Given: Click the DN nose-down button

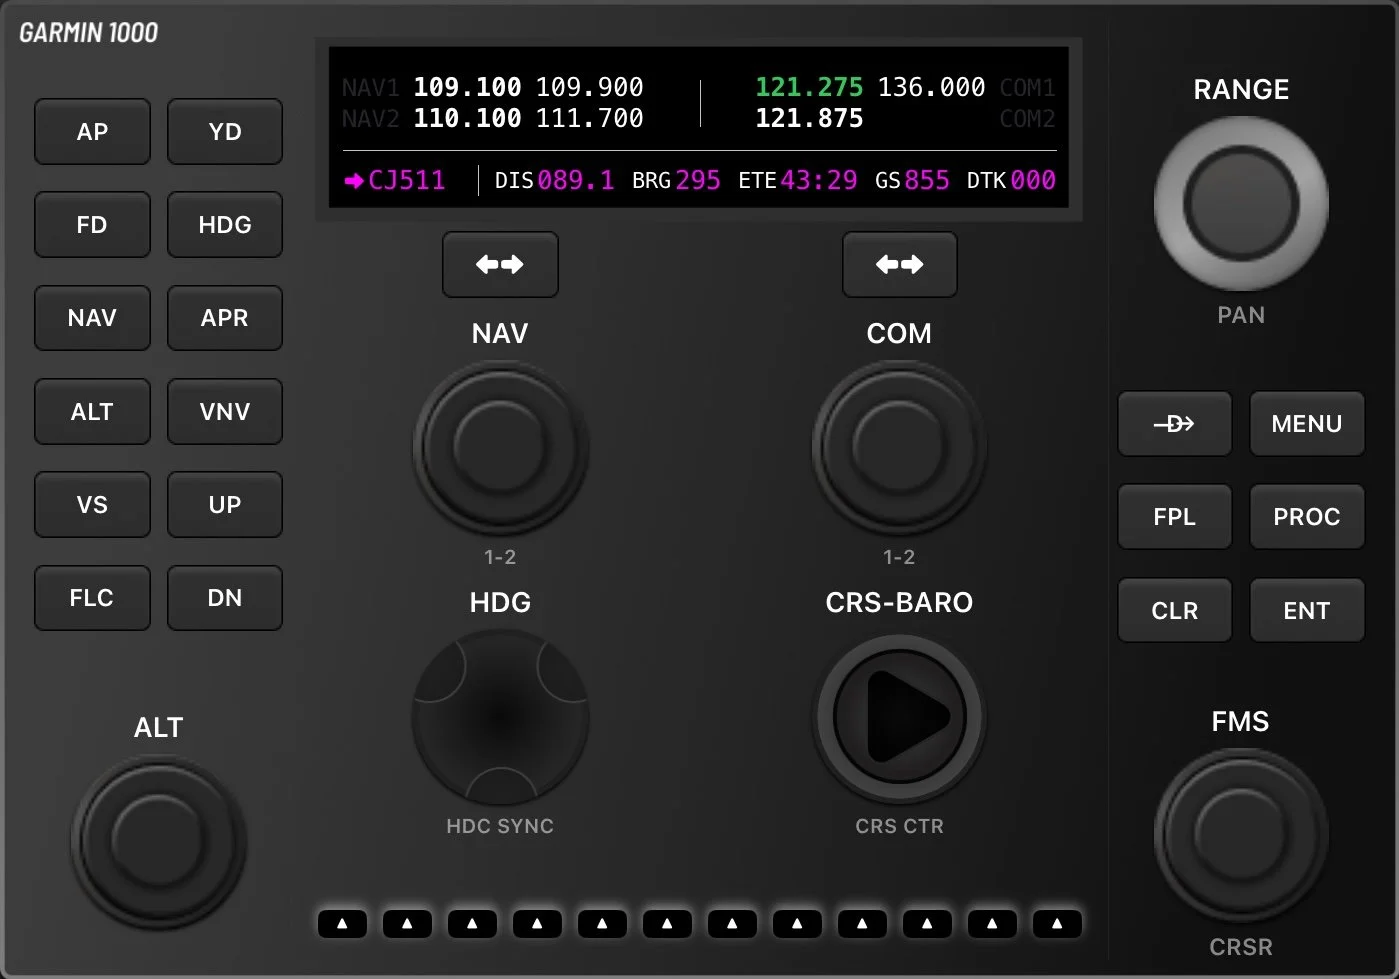Looking at the screenshot, I should pyautogui.click(x=225, y=598).
